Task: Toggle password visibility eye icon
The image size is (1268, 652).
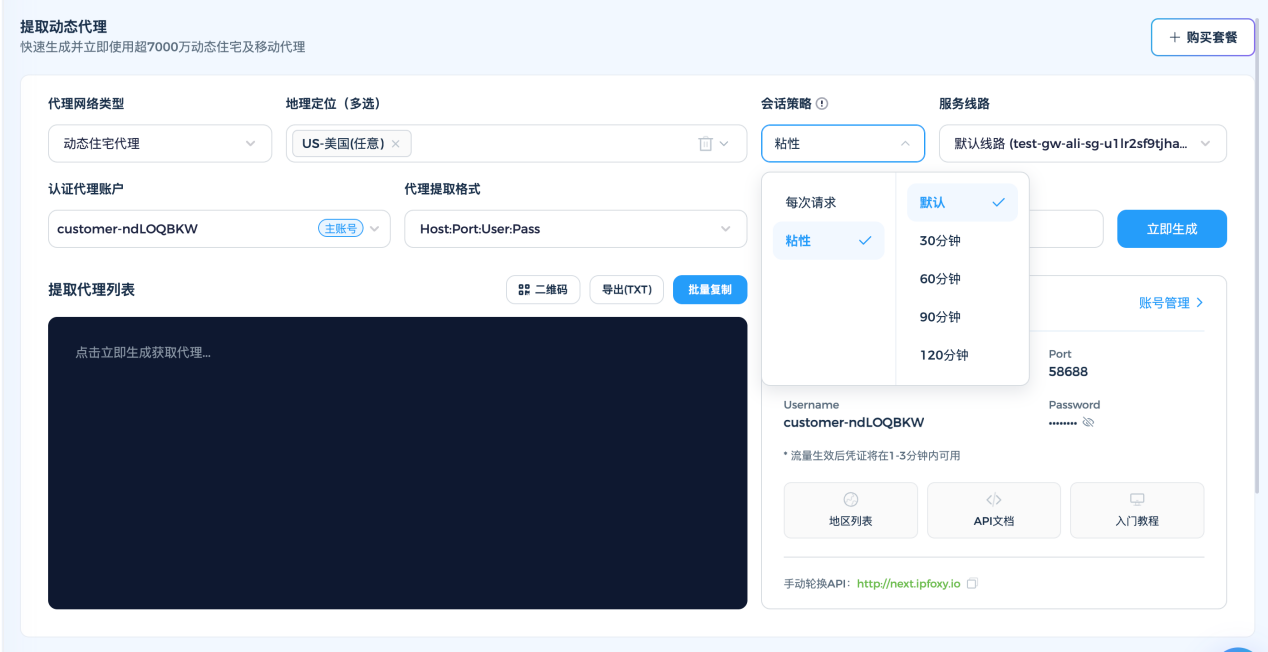Action: (x=1088, y=422)
